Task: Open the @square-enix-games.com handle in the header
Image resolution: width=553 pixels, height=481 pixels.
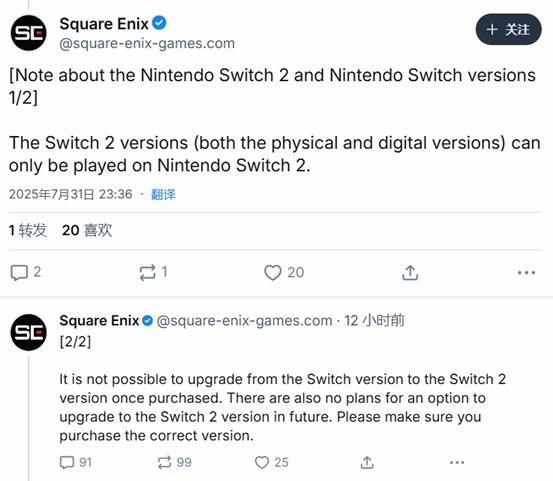Action: [x=147, y=44]
